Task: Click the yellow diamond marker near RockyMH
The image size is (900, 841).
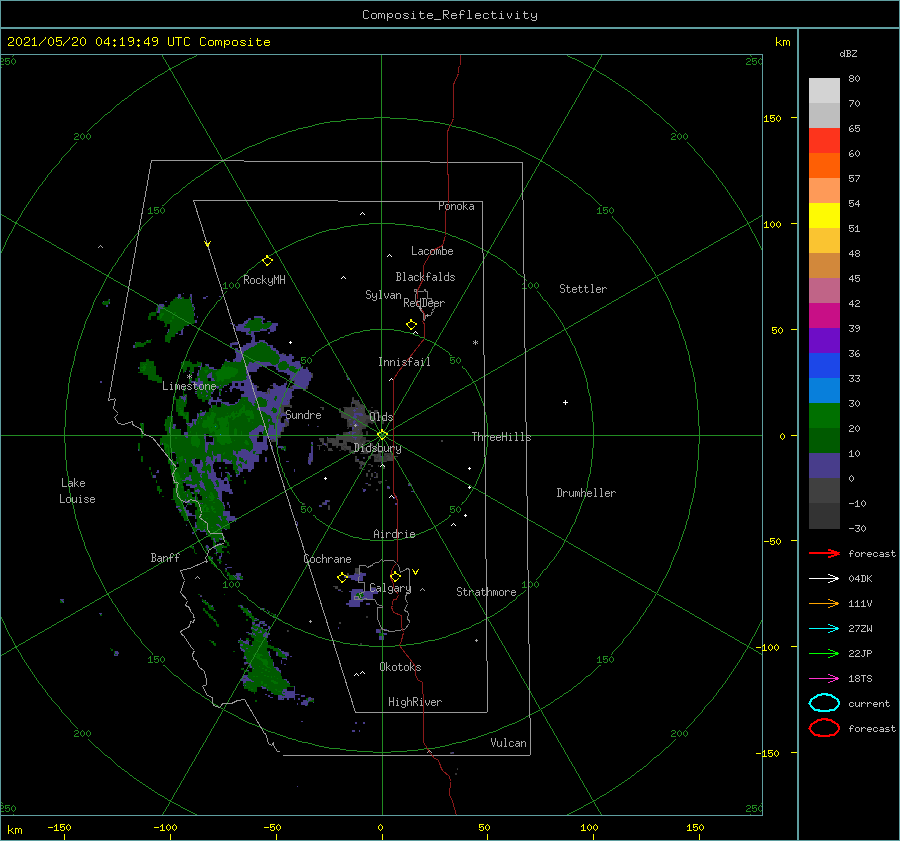Action: tap(267, 261)
